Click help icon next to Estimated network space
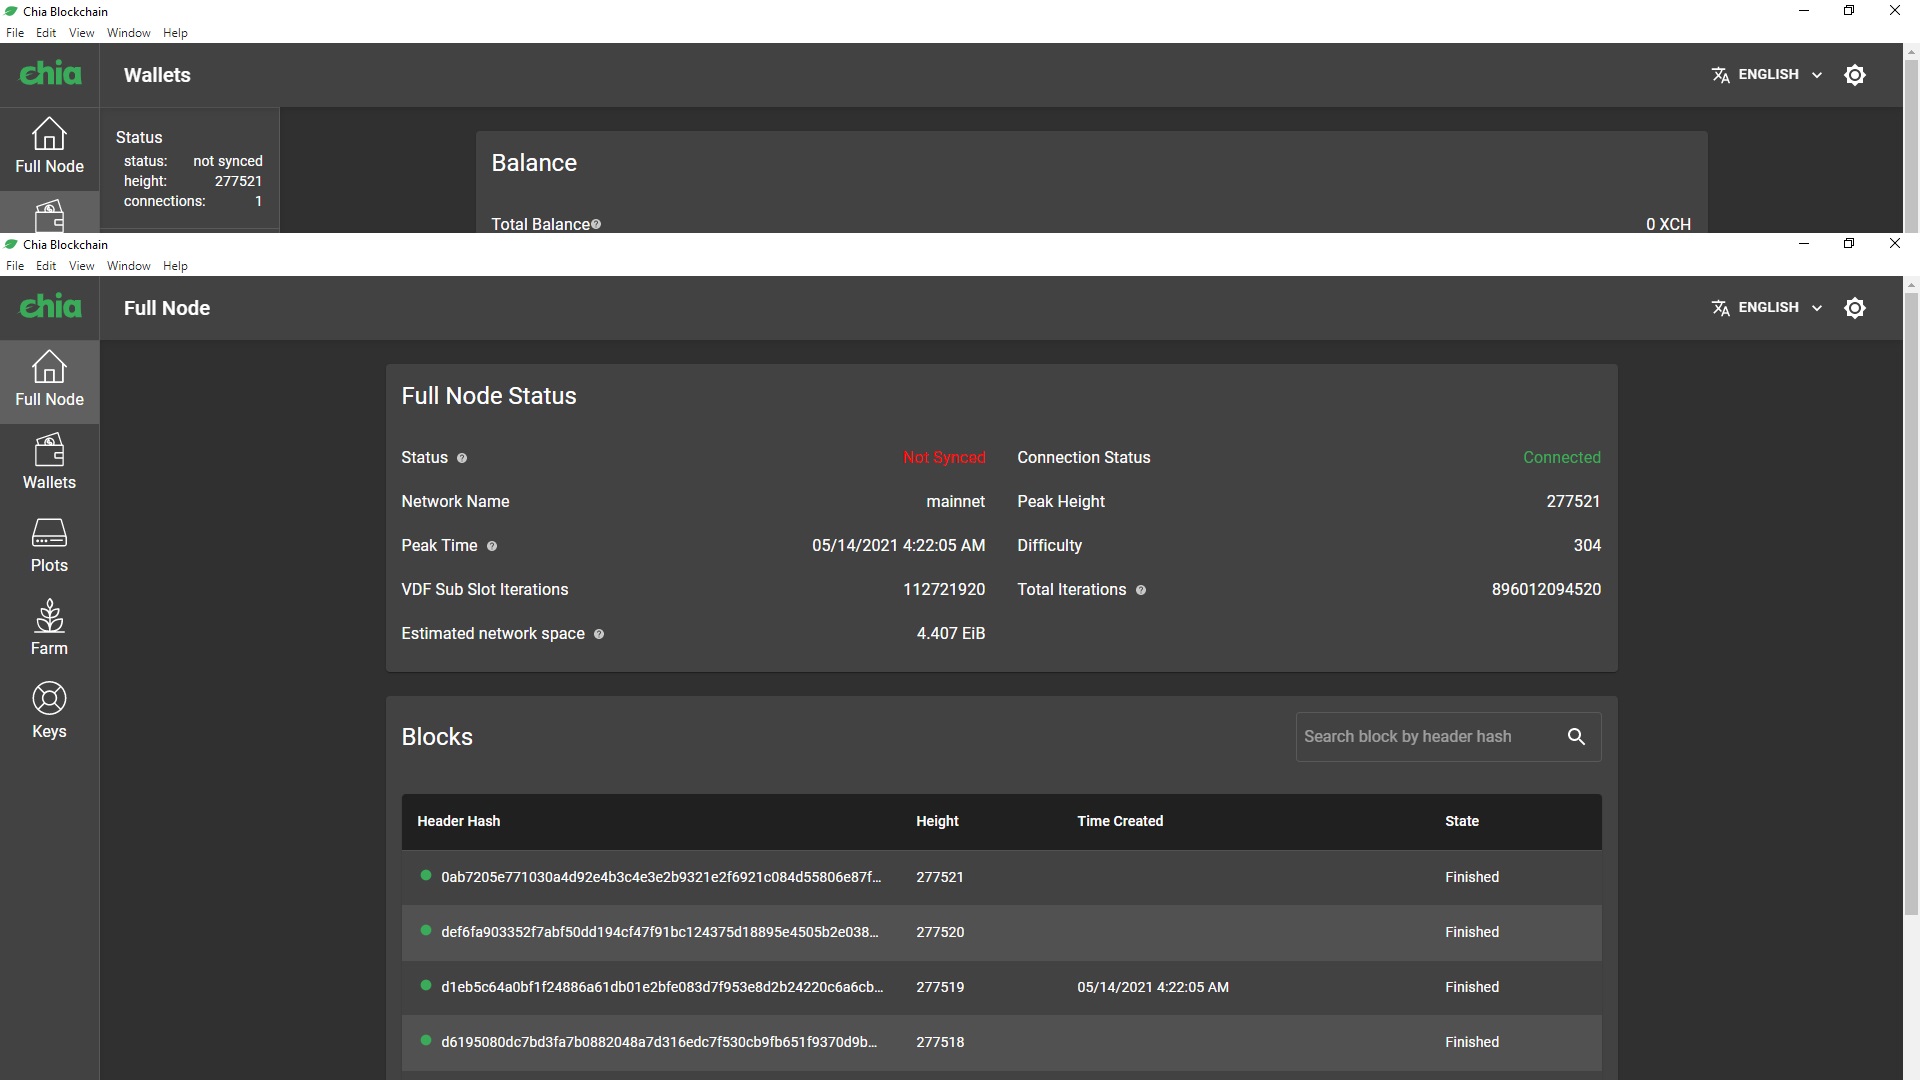Viewport: 1920px width, 1080px height. tap(599, 634)
